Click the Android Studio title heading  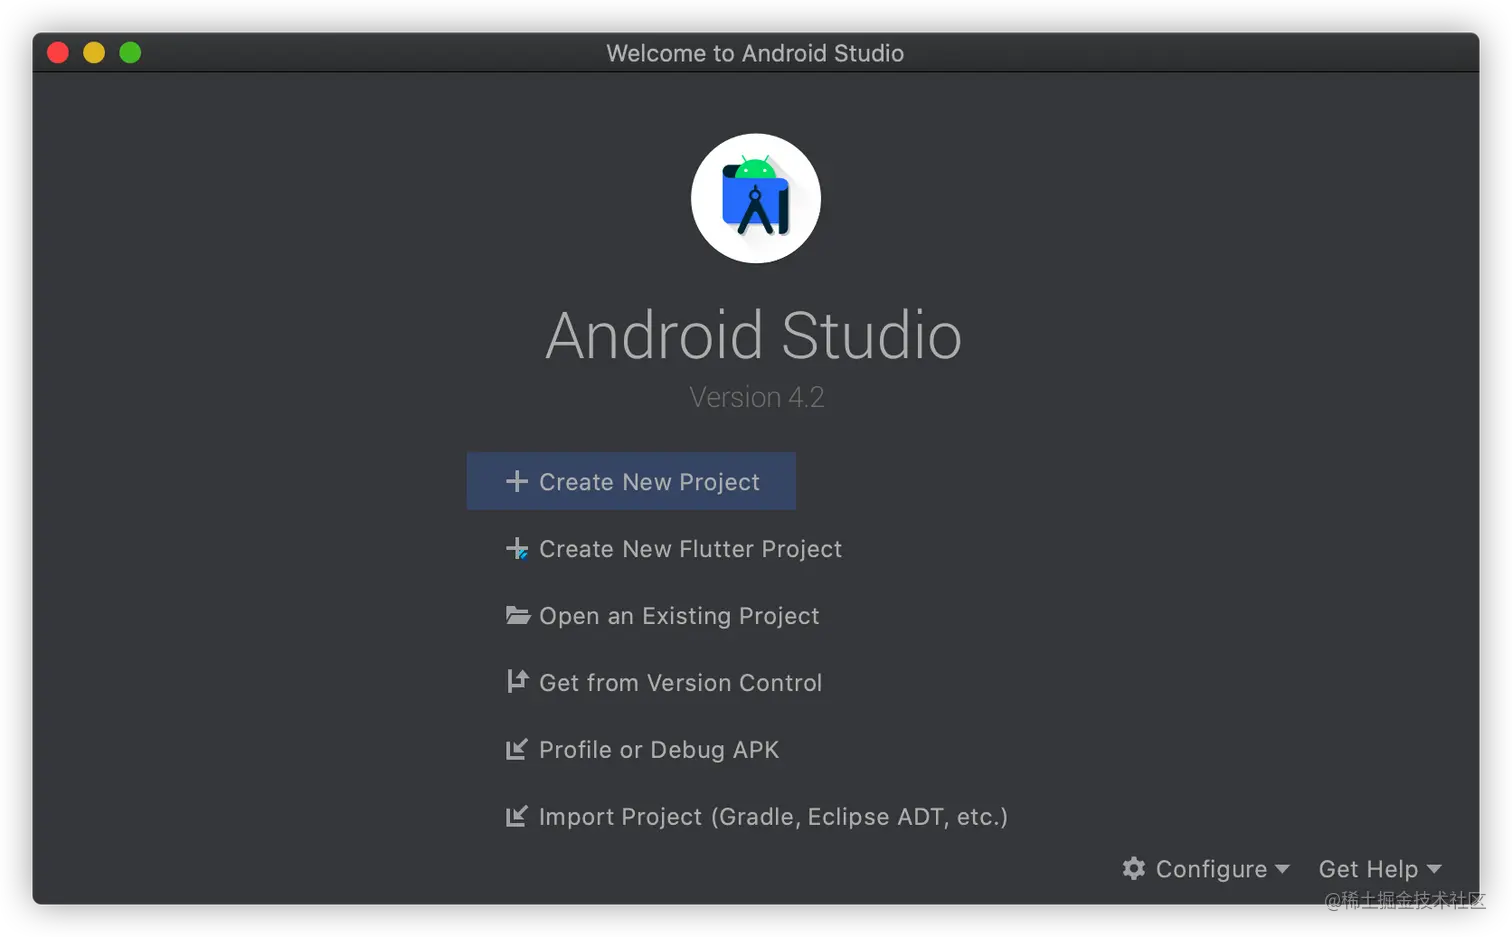[753, 335]
